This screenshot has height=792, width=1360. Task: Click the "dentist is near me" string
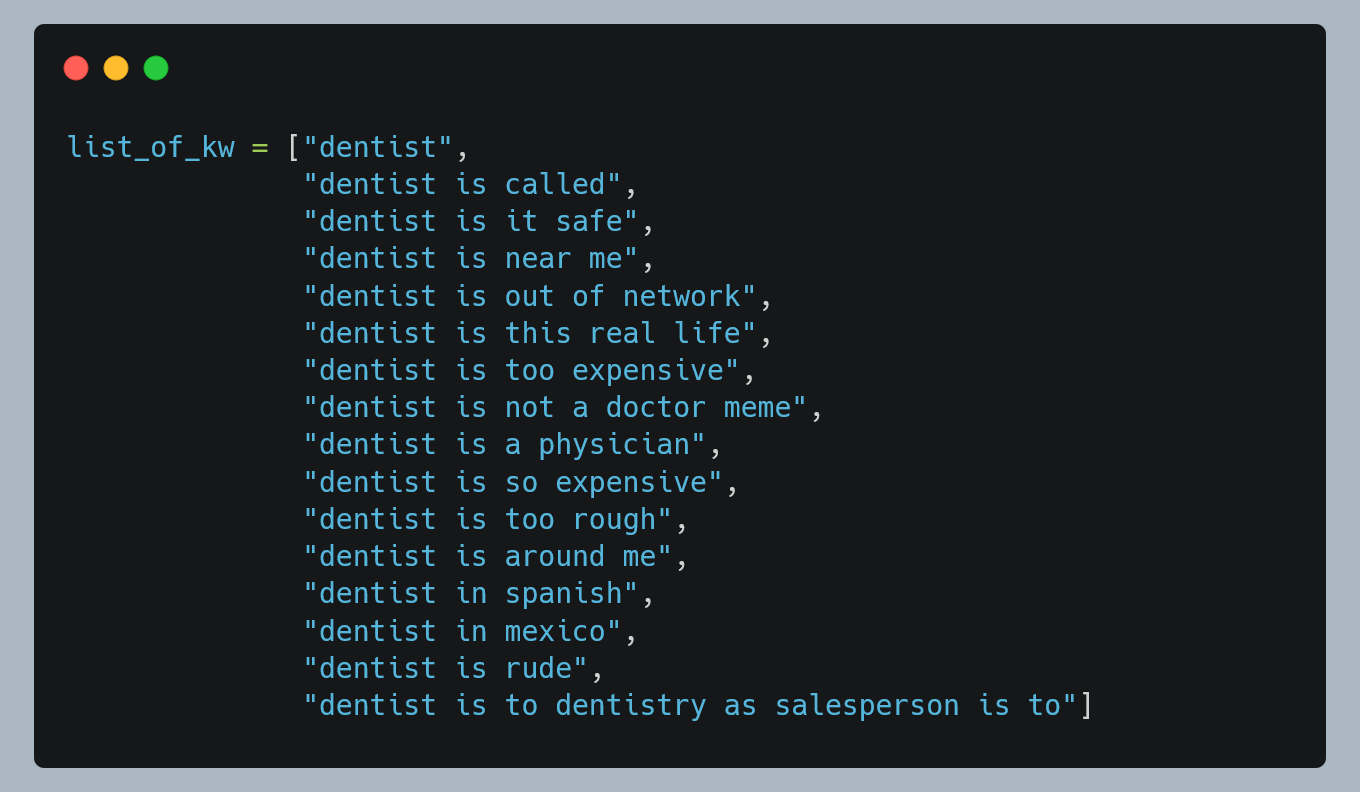[471, 259]
